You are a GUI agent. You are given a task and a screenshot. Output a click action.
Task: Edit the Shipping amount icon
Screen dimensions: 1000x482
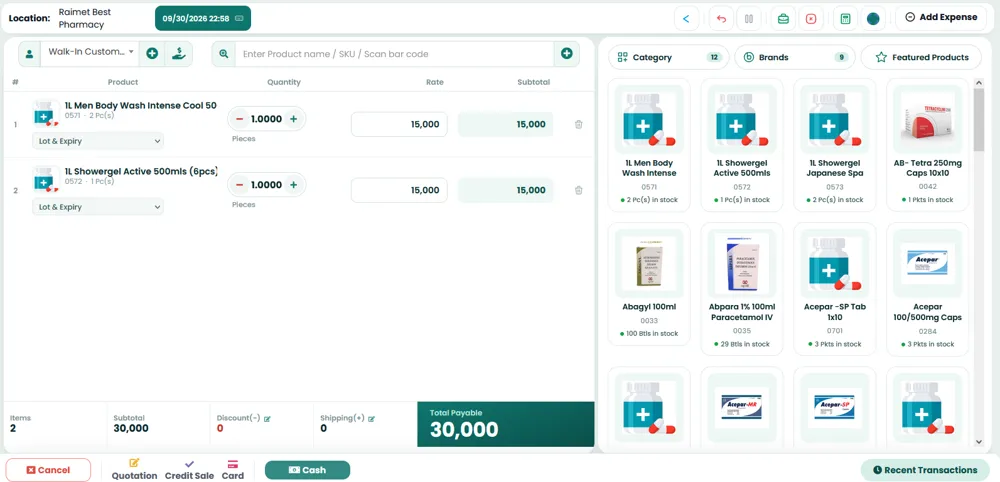371,419
